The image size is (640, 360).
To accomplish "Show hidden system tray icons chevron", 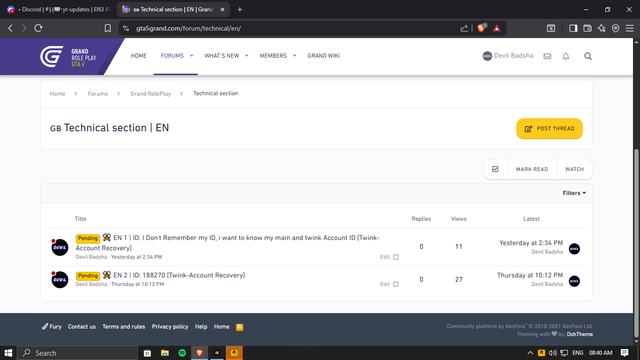I will point(530,353).
